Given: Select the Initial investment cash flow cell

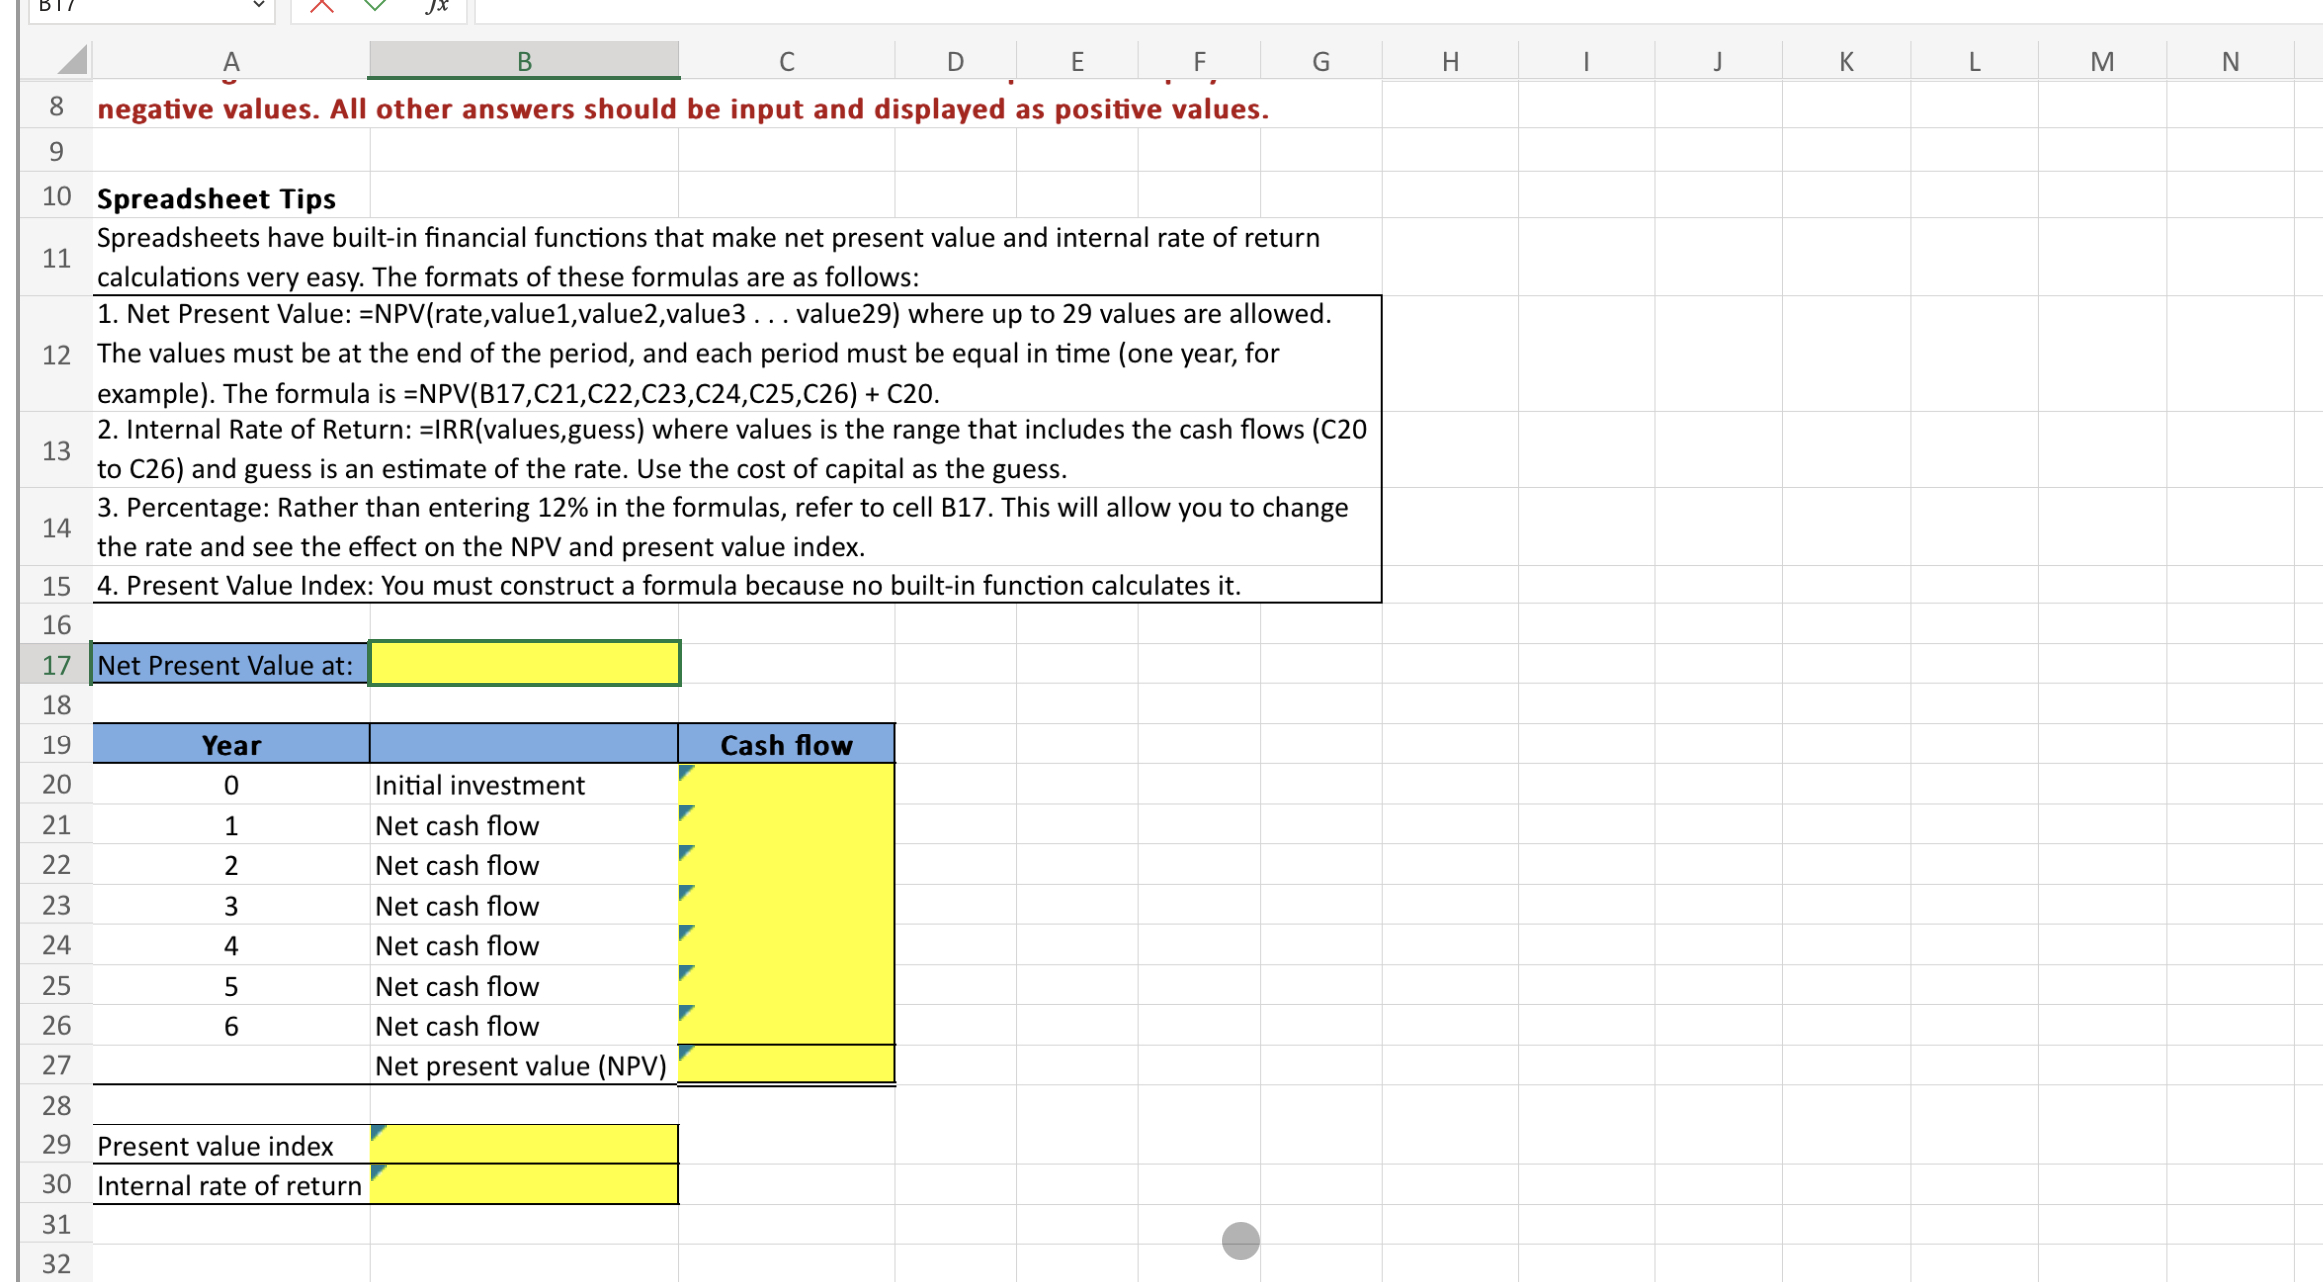Looking at the screenshot, I should pyautogui.click(x=786, y=784).
